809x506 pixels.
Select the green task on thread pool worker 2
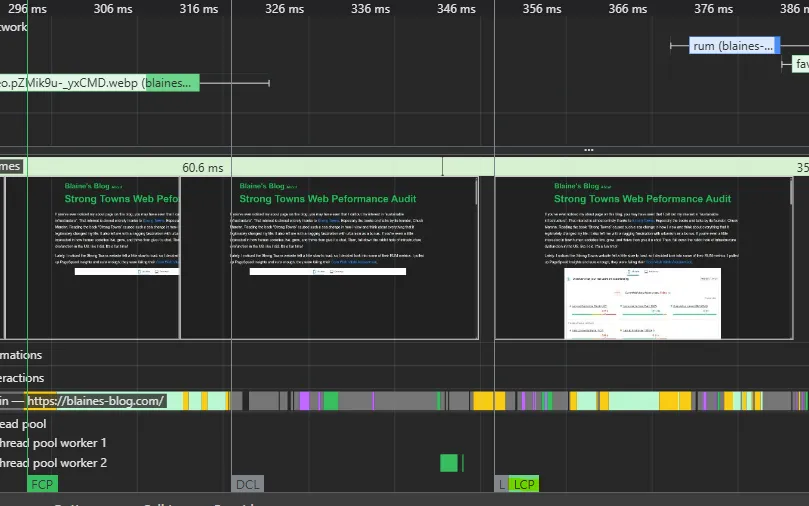click(448, 463)
